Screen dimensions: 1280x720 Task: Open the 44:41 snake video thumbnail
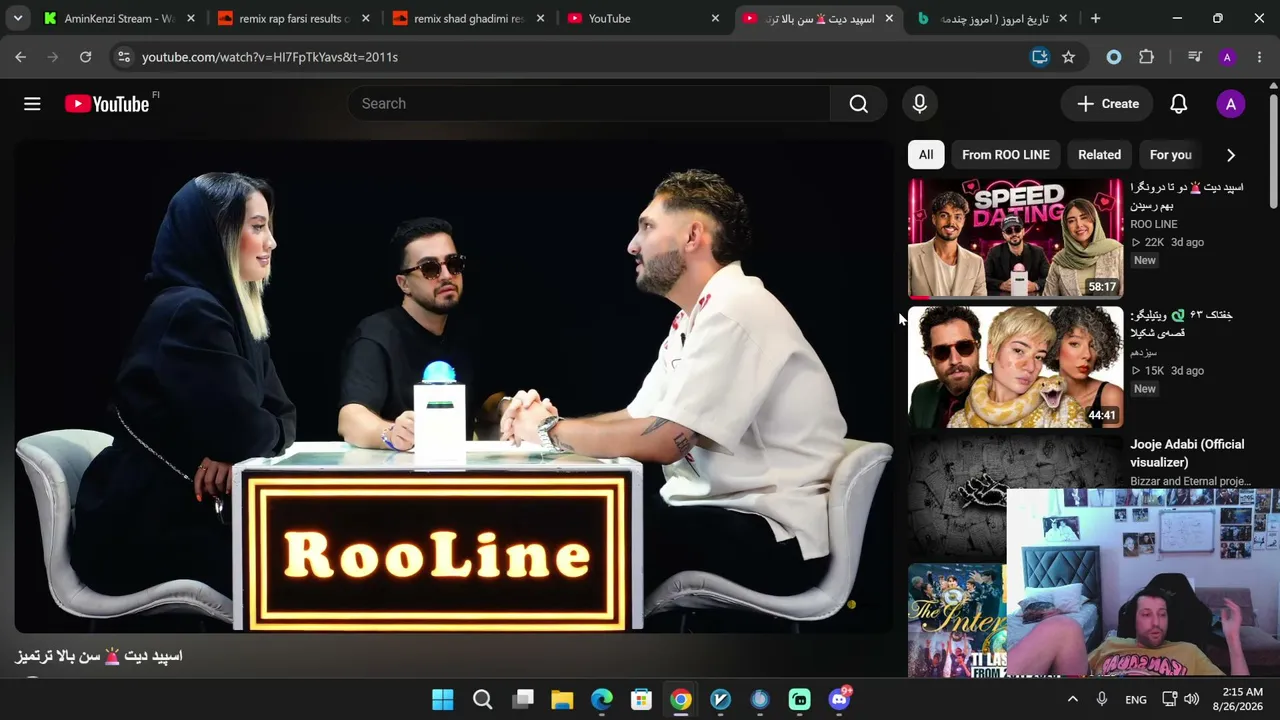1015,367
